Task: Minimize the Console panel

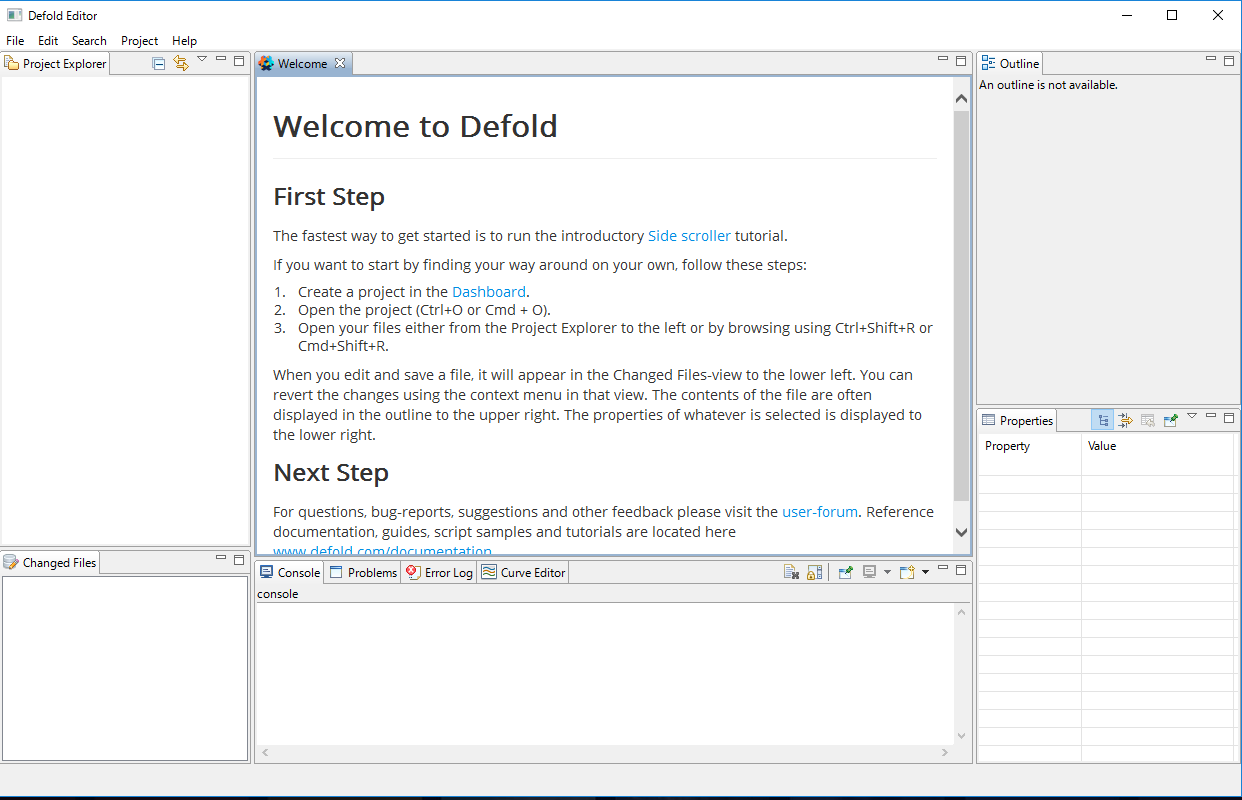Action: [x=943, y=567]
